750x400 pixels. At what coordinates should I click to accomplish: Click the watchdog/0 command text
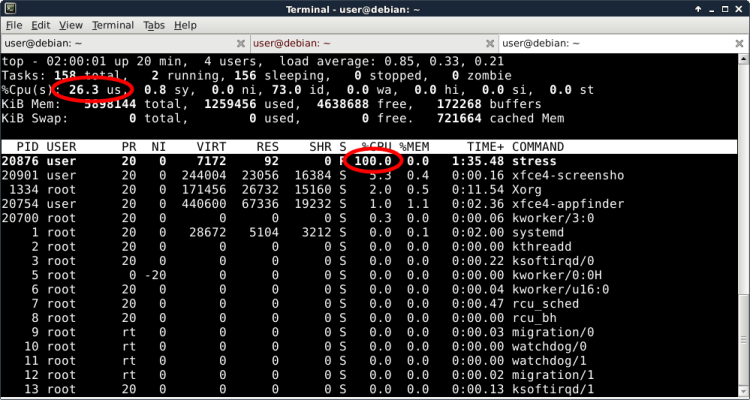[549, 346]
